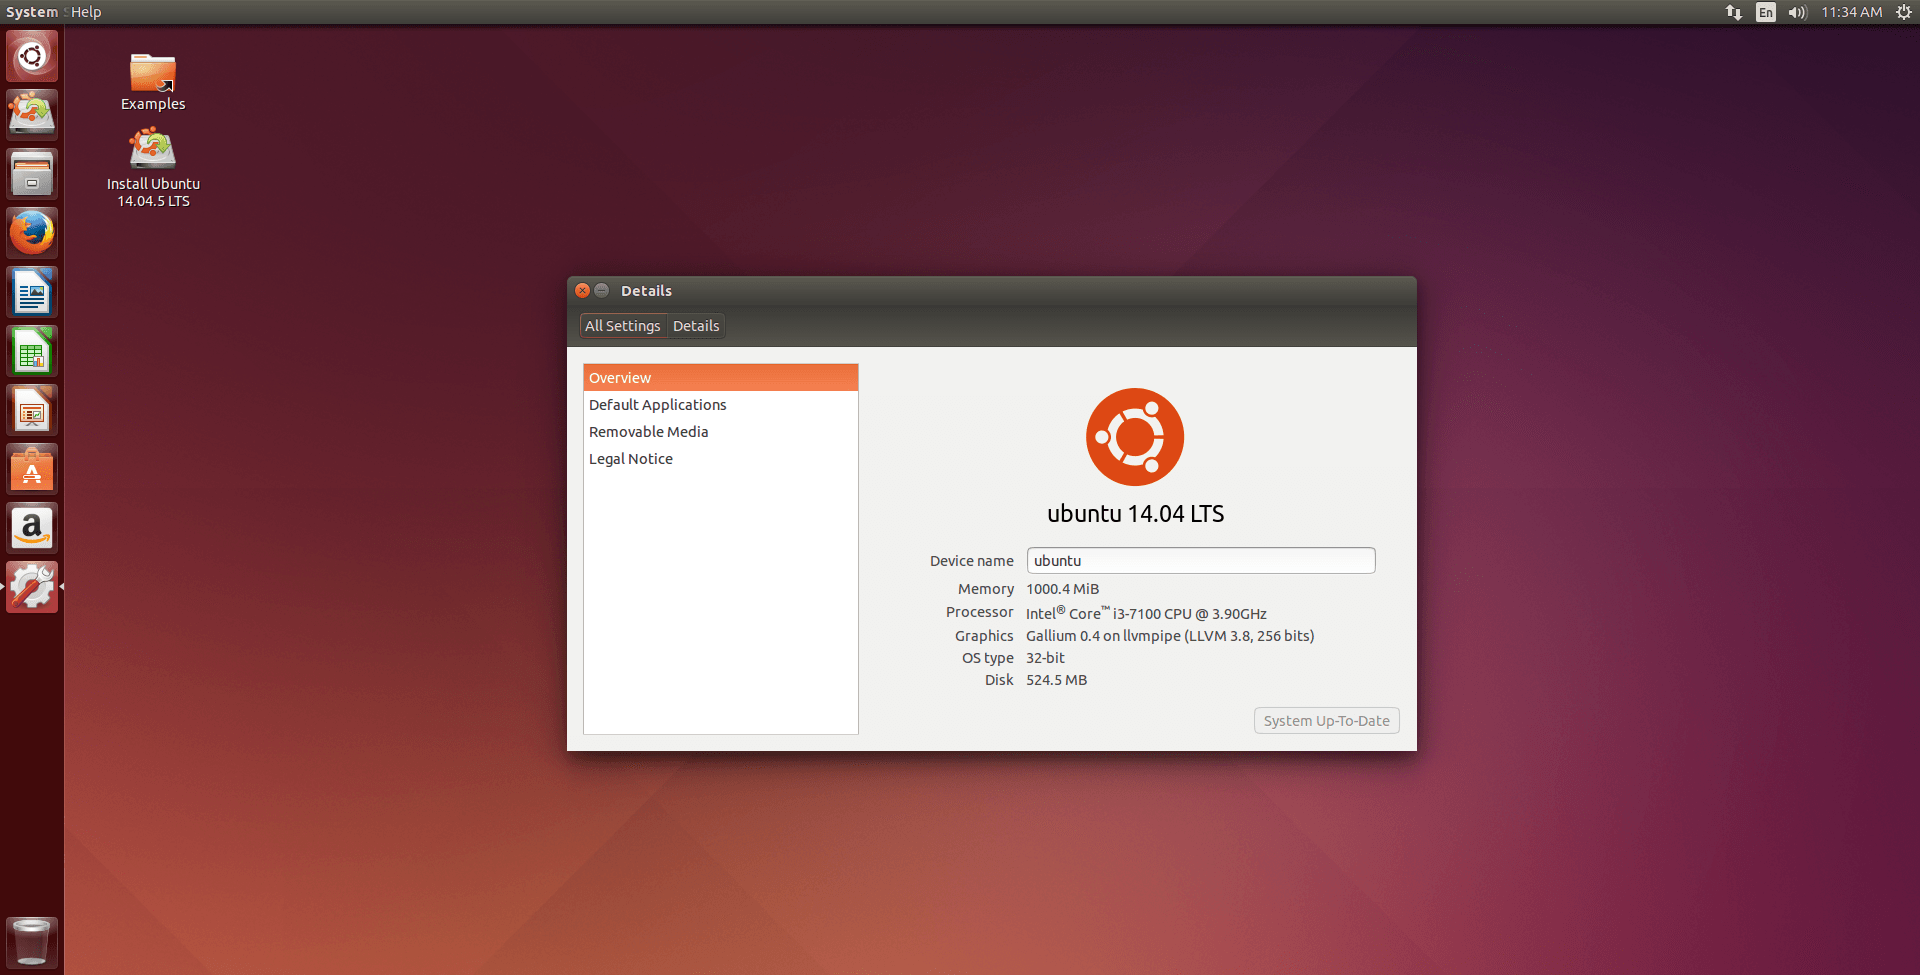The height and width of the screenshot is (975, 1920).
Task: Open Ubuntu Software Center
Action: [32, 469]
